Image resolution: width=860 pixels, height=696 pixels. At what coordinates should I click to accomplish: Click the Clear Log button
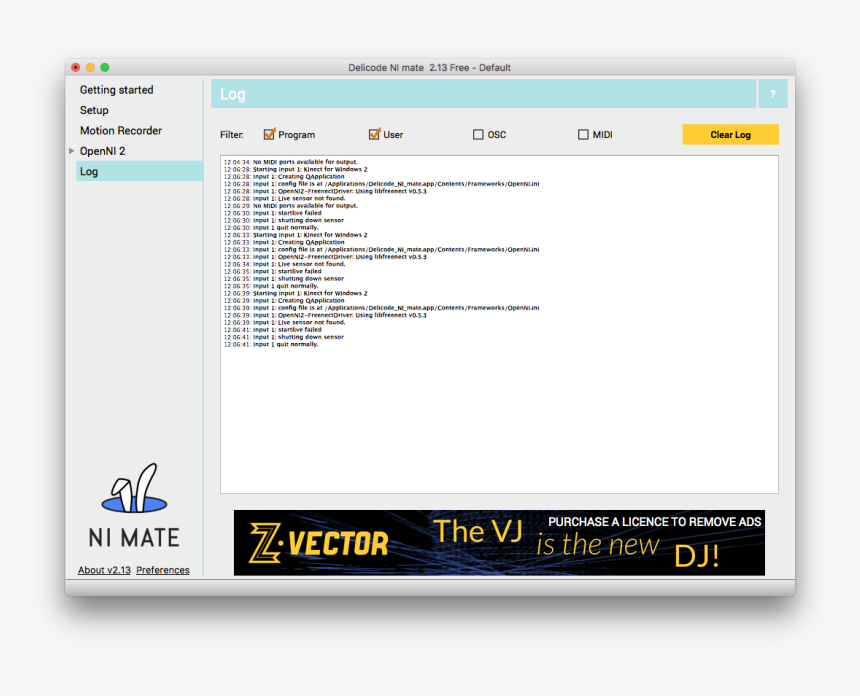pos(730,134)
